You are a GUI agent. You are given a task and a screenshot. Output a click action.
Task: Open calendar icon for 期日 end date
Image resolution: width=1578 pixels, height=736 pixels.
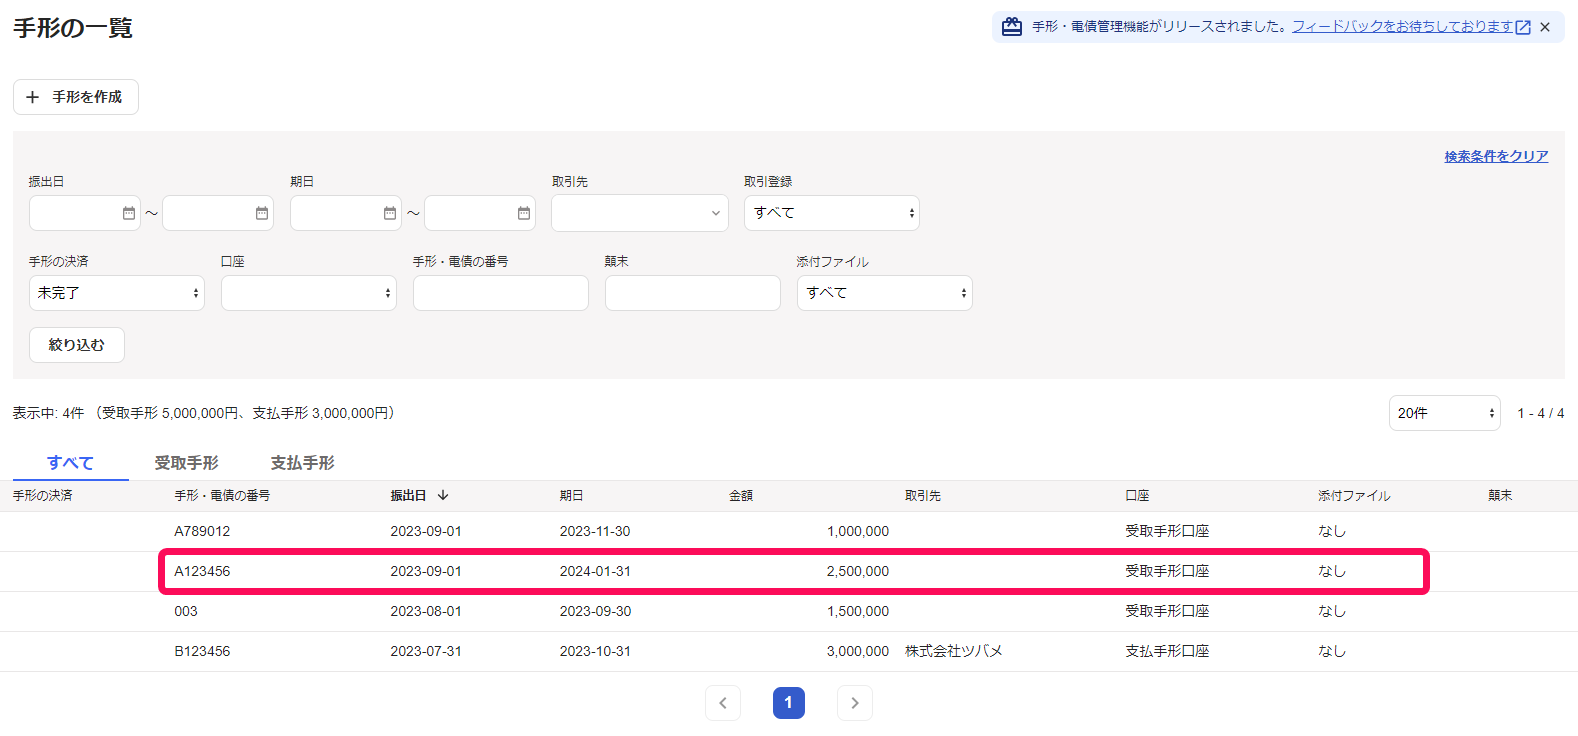(x=524, y=213)
